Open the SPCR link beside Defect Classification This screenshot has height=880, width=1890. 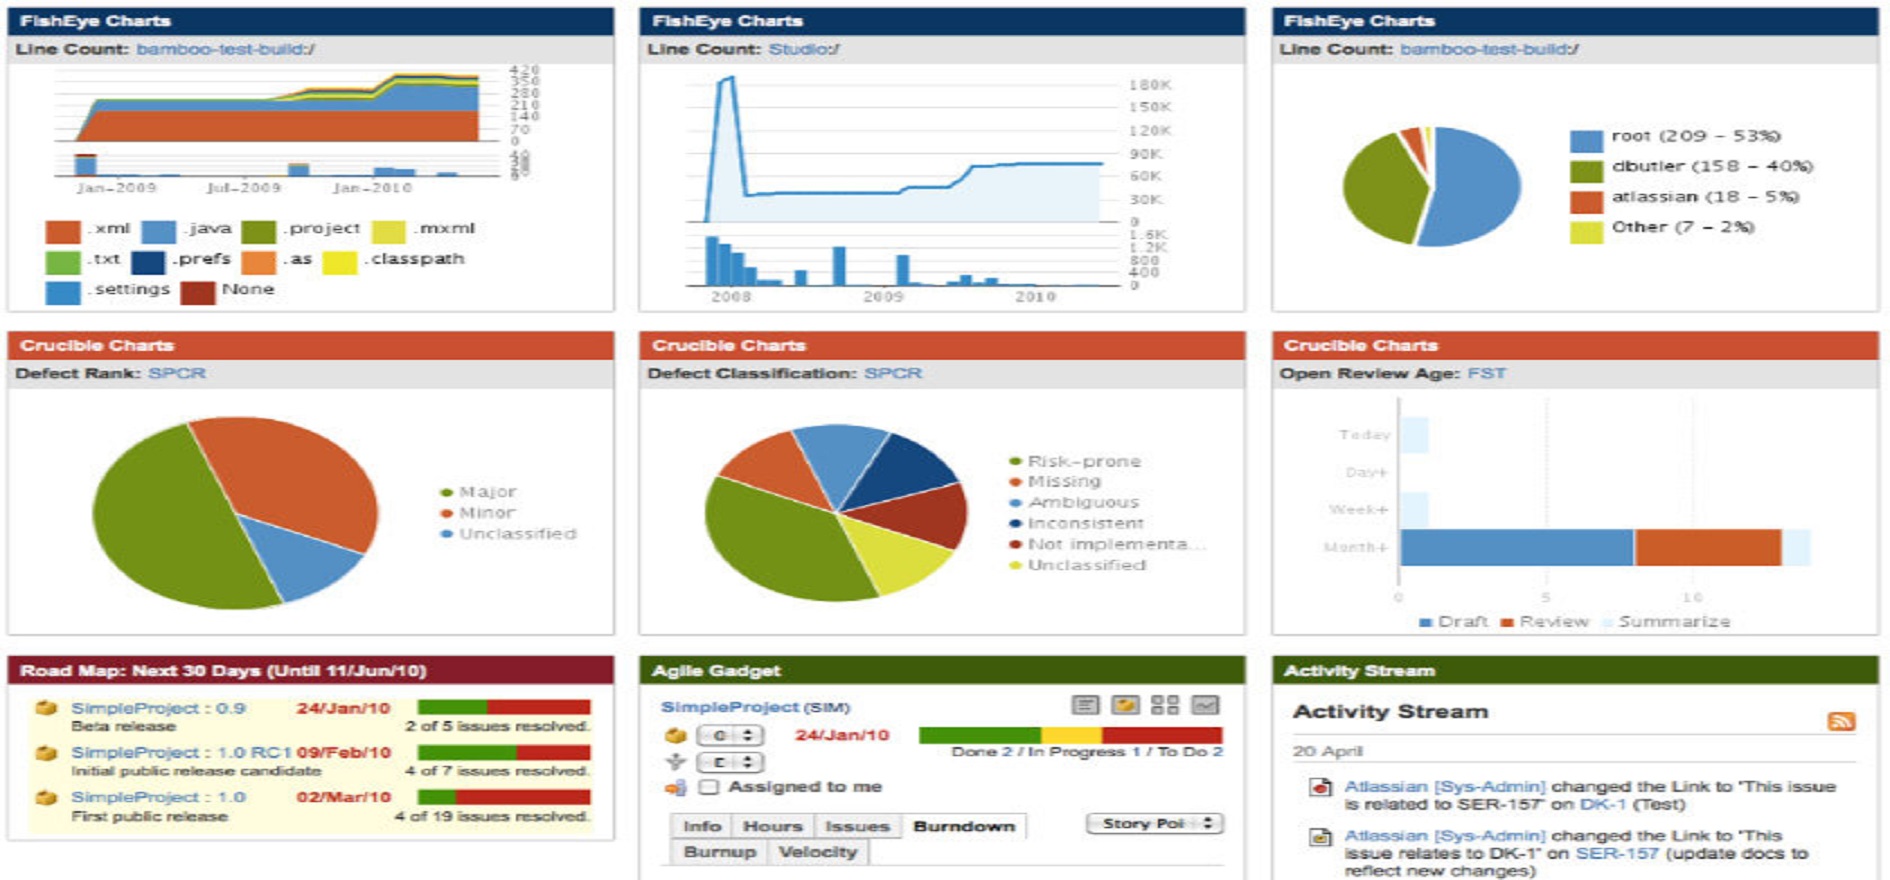[x=893, y=373]
